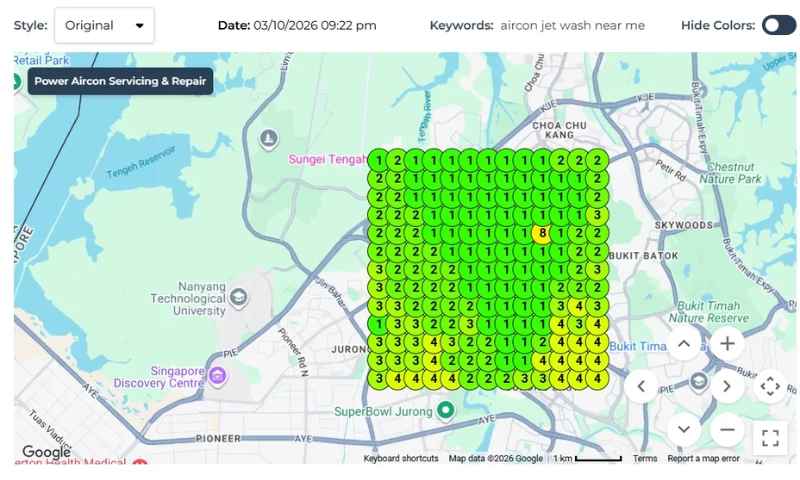
Task: Click the SuperBowl Jurong green marker icon
Action: point(446,410)
